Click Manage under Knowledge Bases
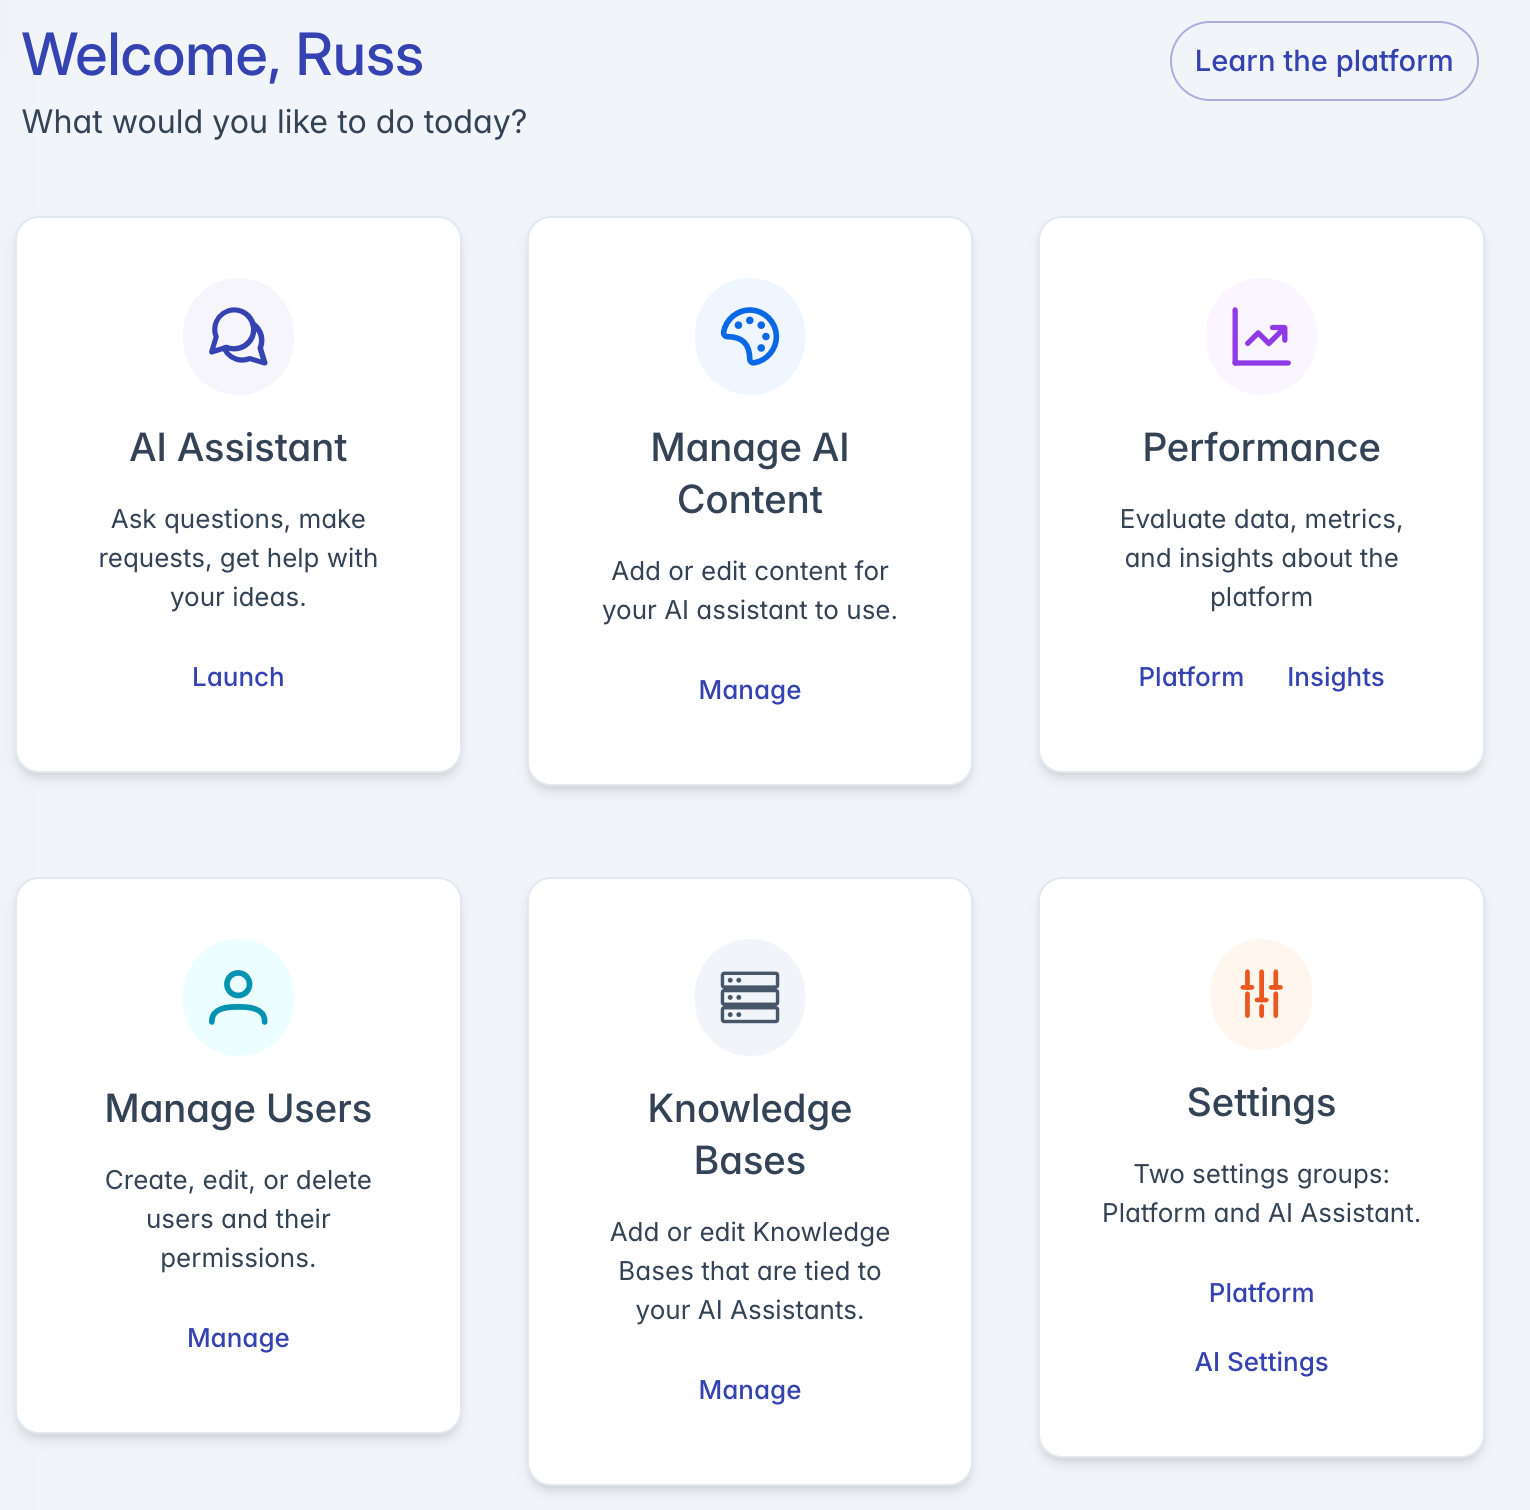This screenshot has width=1530, height=1510. click(x=750, y=1390)
